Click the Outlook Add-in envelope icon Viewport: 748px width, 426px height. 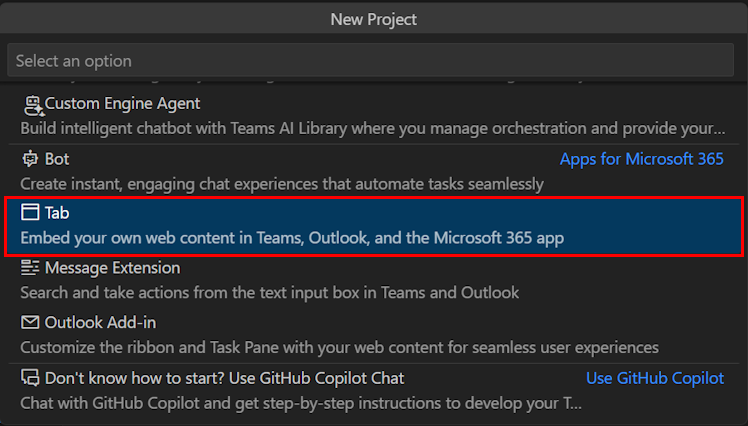click(x=30, y=322)
